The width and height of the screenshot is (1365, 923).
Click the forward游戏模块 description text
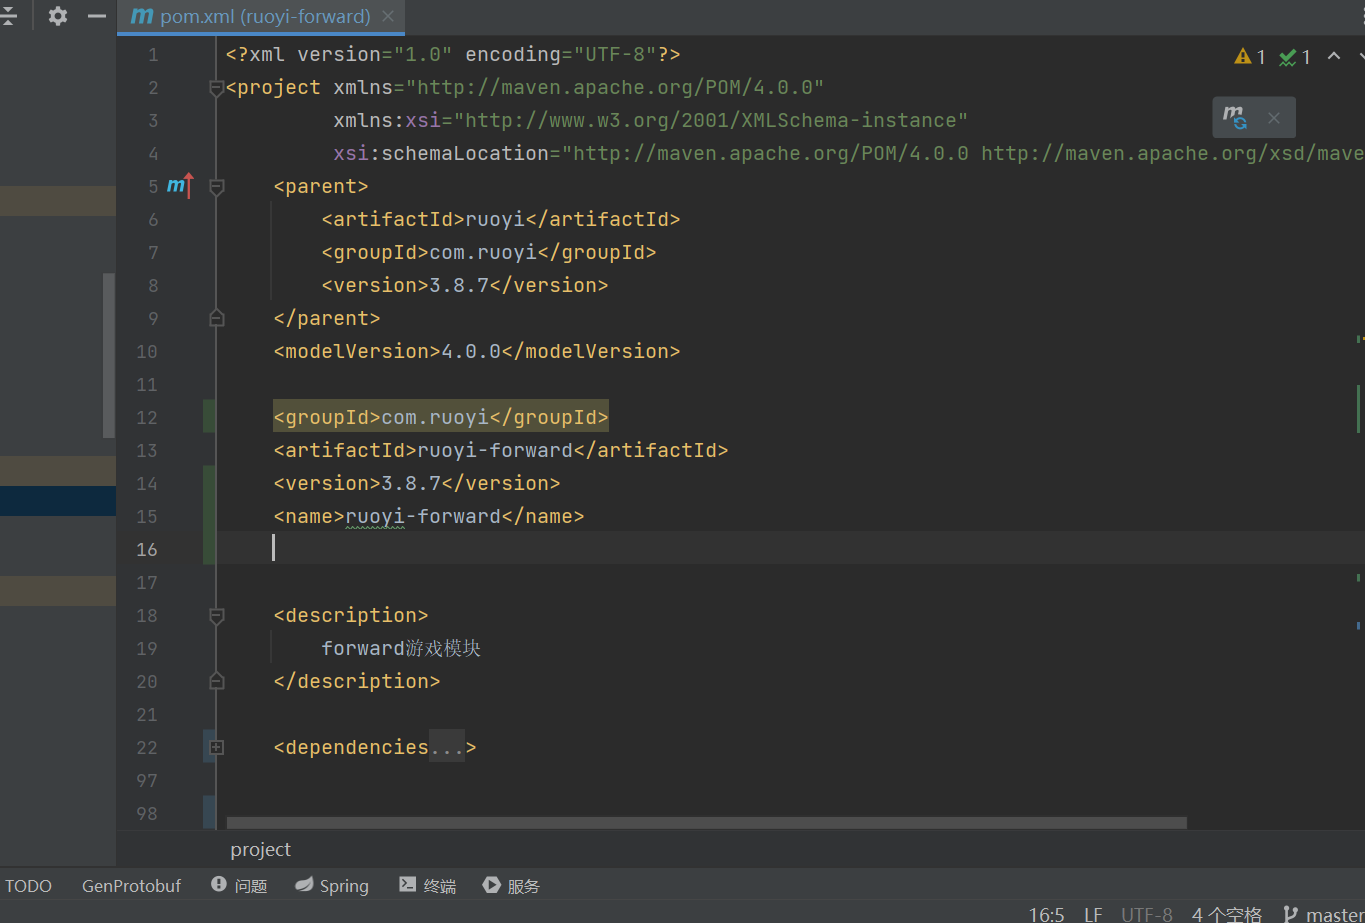click(x=401, y=648)
